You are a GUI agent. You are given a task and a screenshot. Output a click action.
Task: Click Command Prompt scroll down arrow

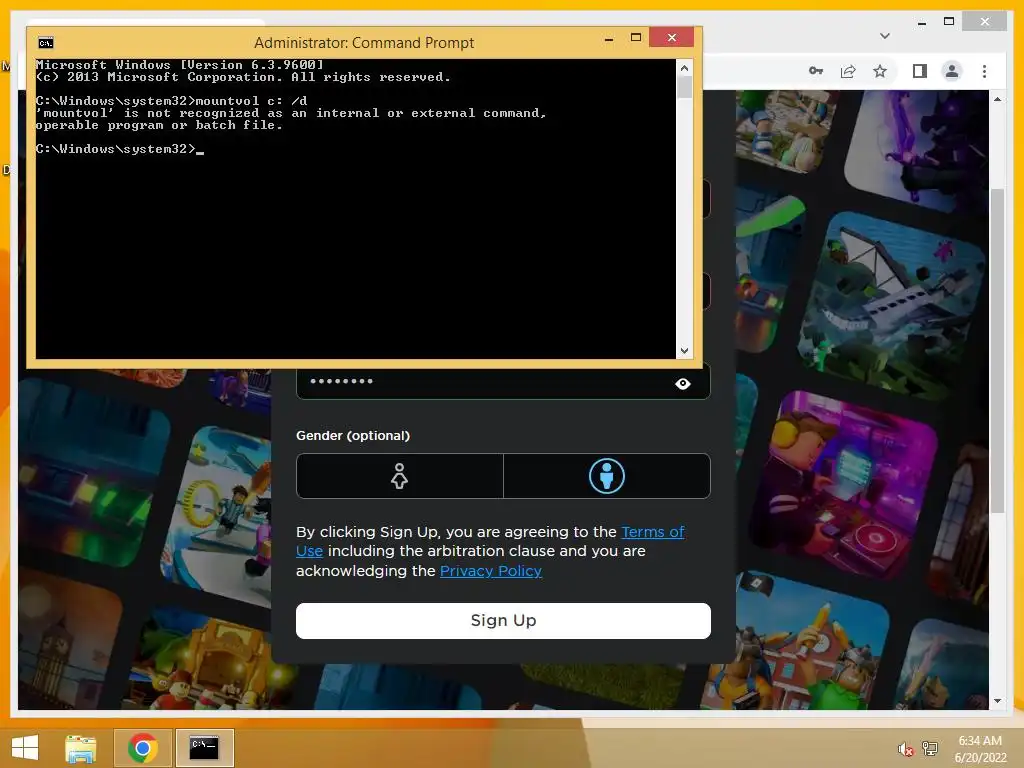coord(684,351)
